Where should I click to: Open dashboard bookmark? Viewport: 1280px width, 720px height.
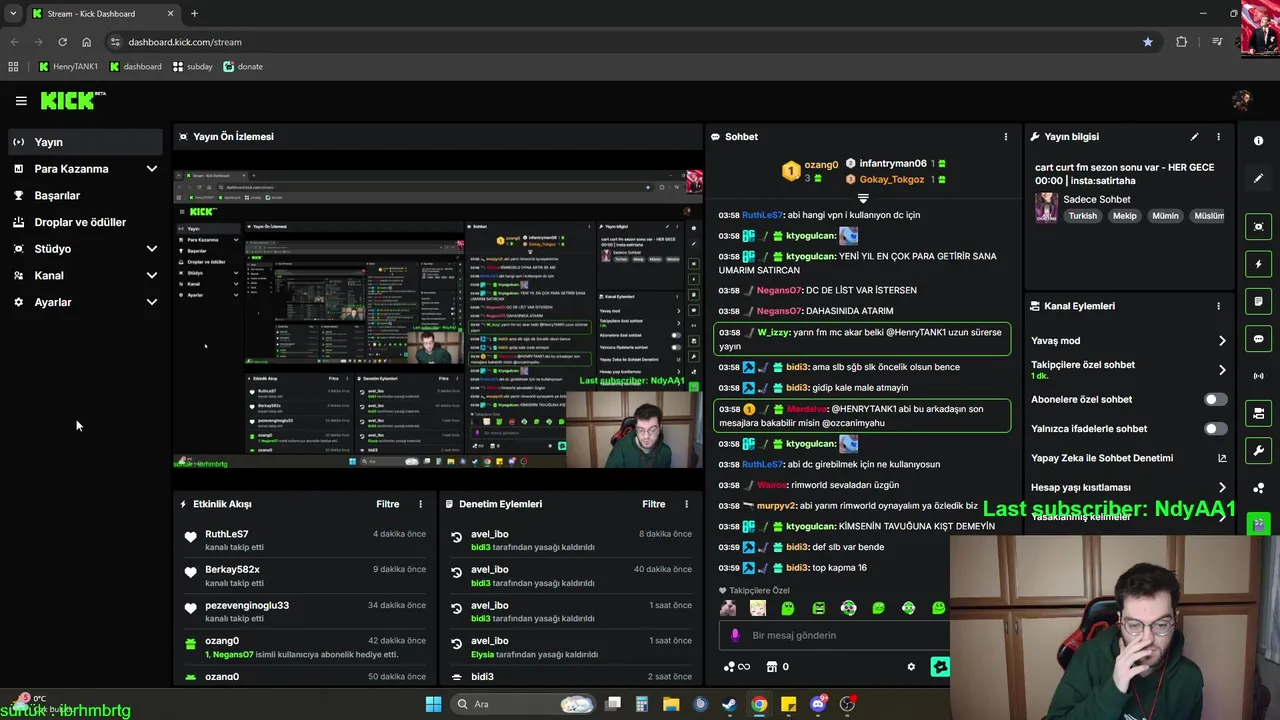[135, 67]
